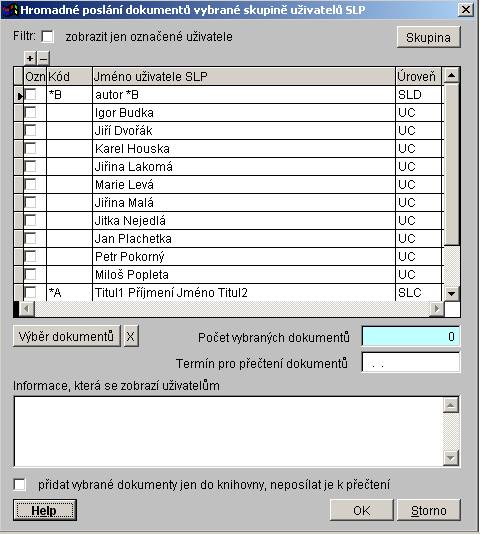Open the Skupina button

429,37
